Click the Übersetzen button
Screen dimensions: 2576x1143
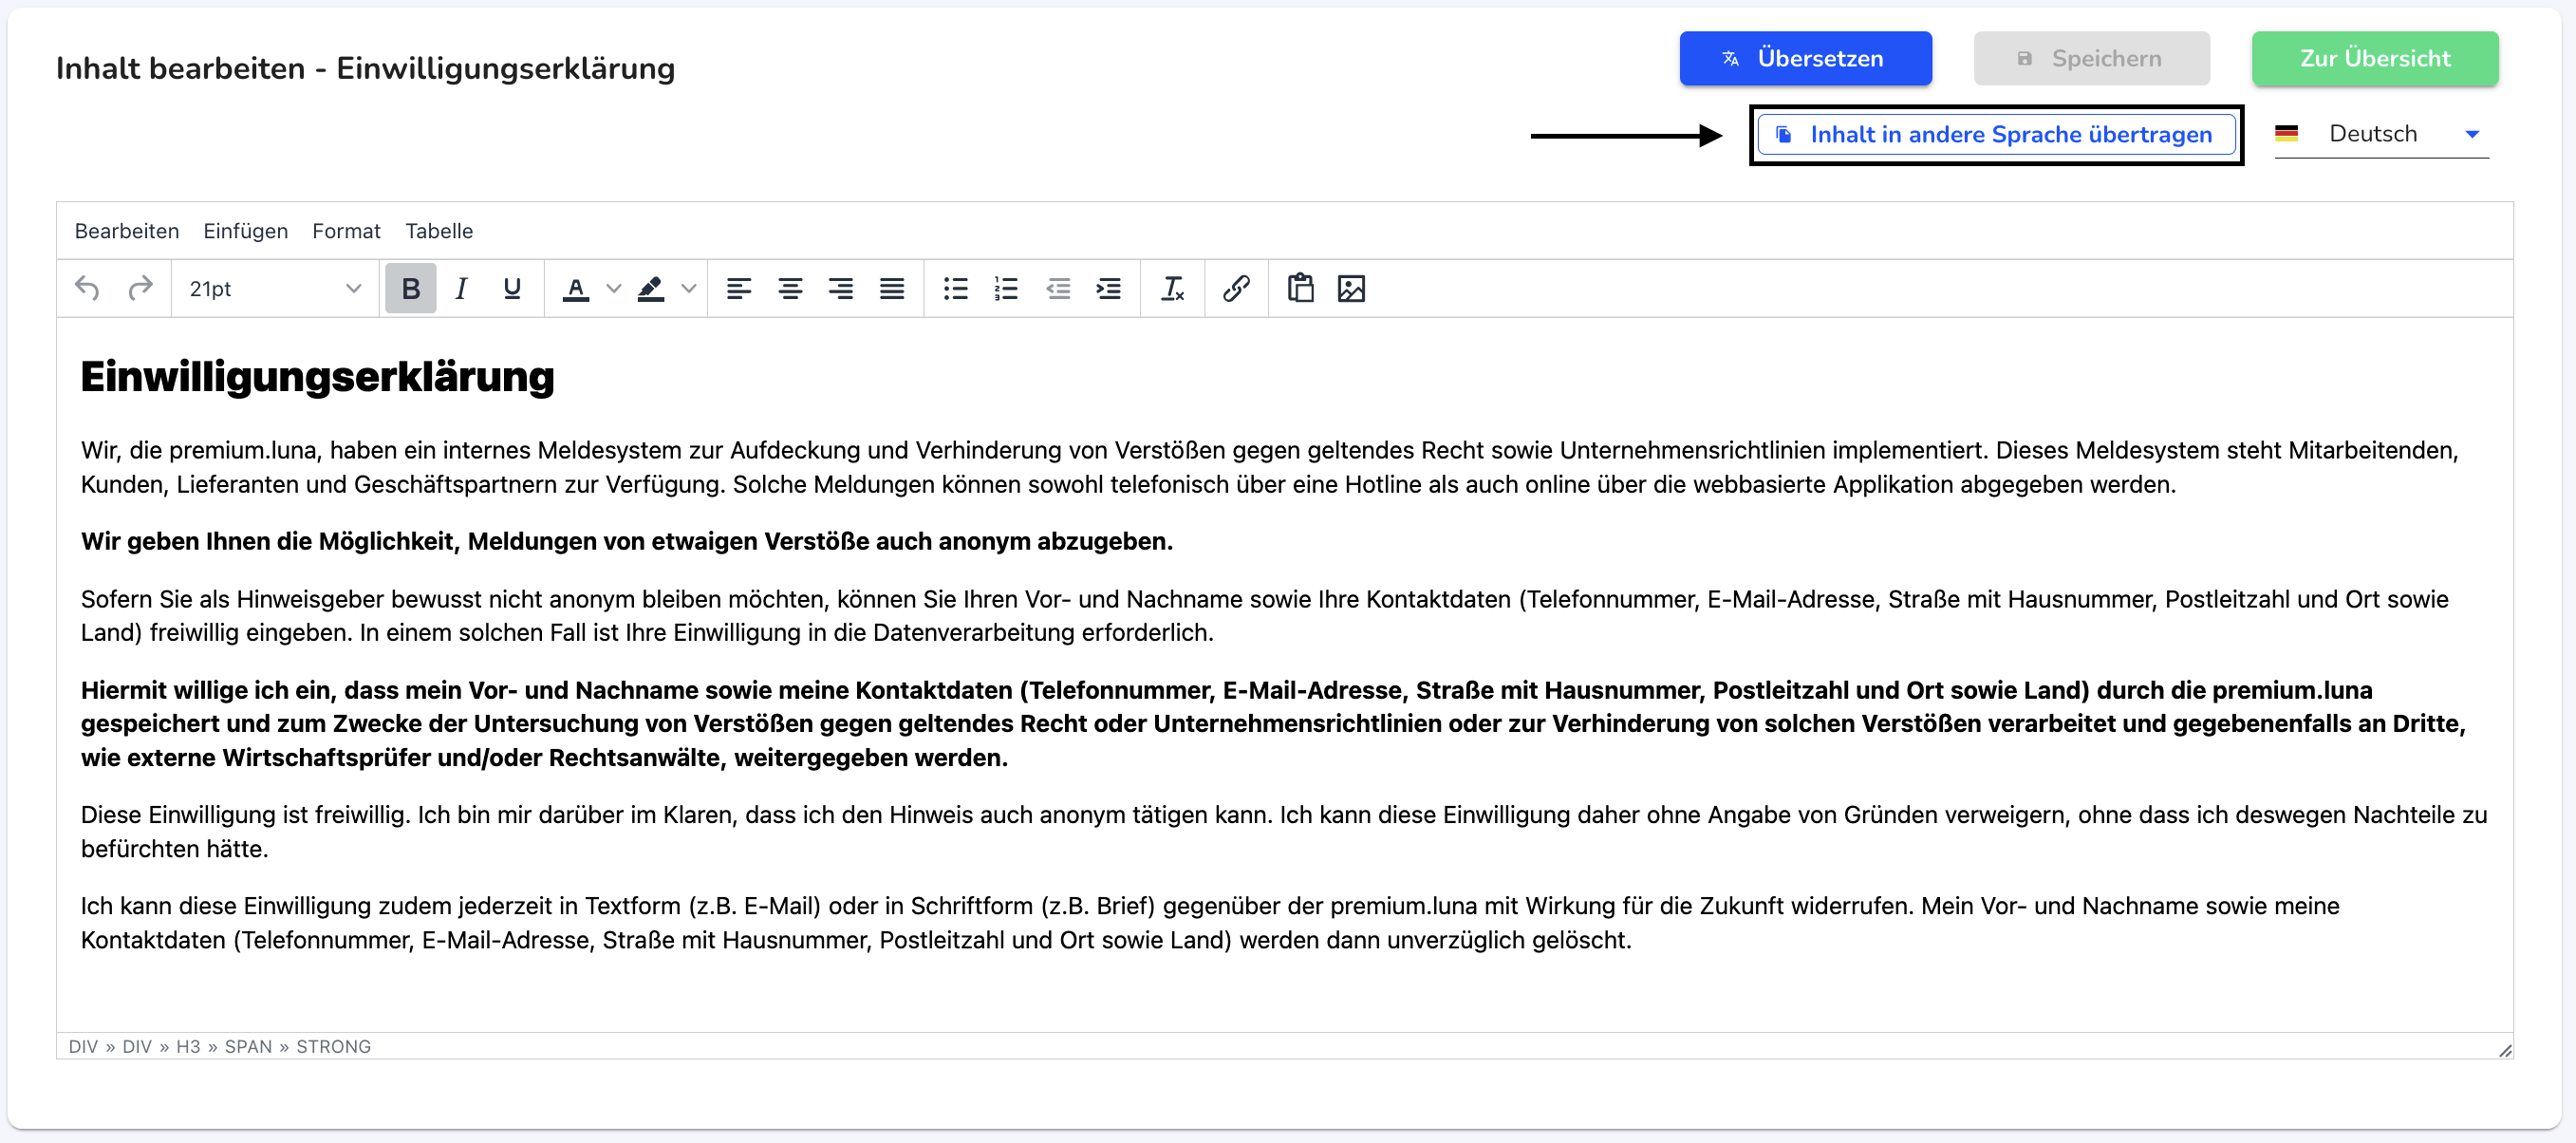pyautogui.click(x=1805, y=58)
